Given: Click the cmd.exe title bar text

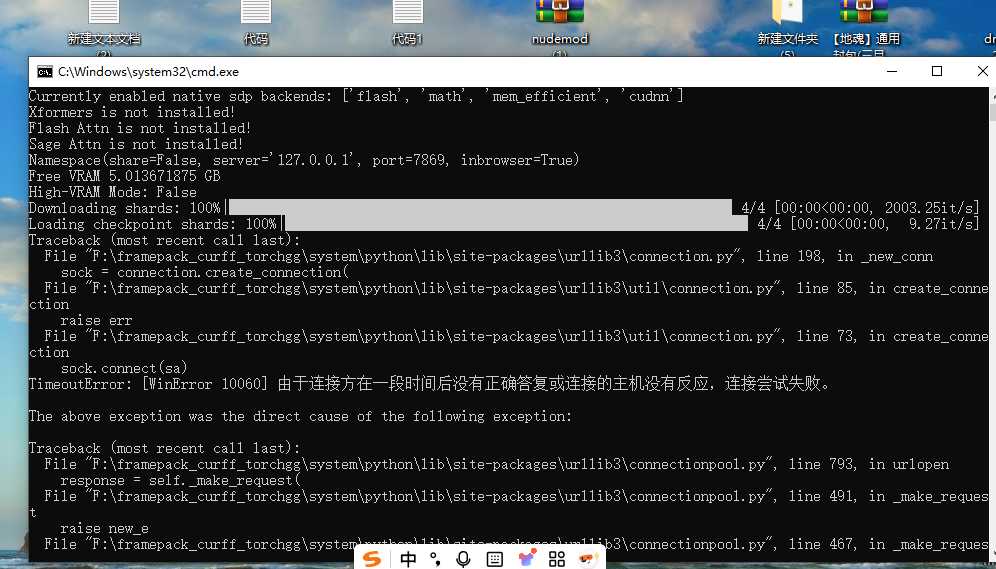Looking at the screenshot, I should point(148,72).
